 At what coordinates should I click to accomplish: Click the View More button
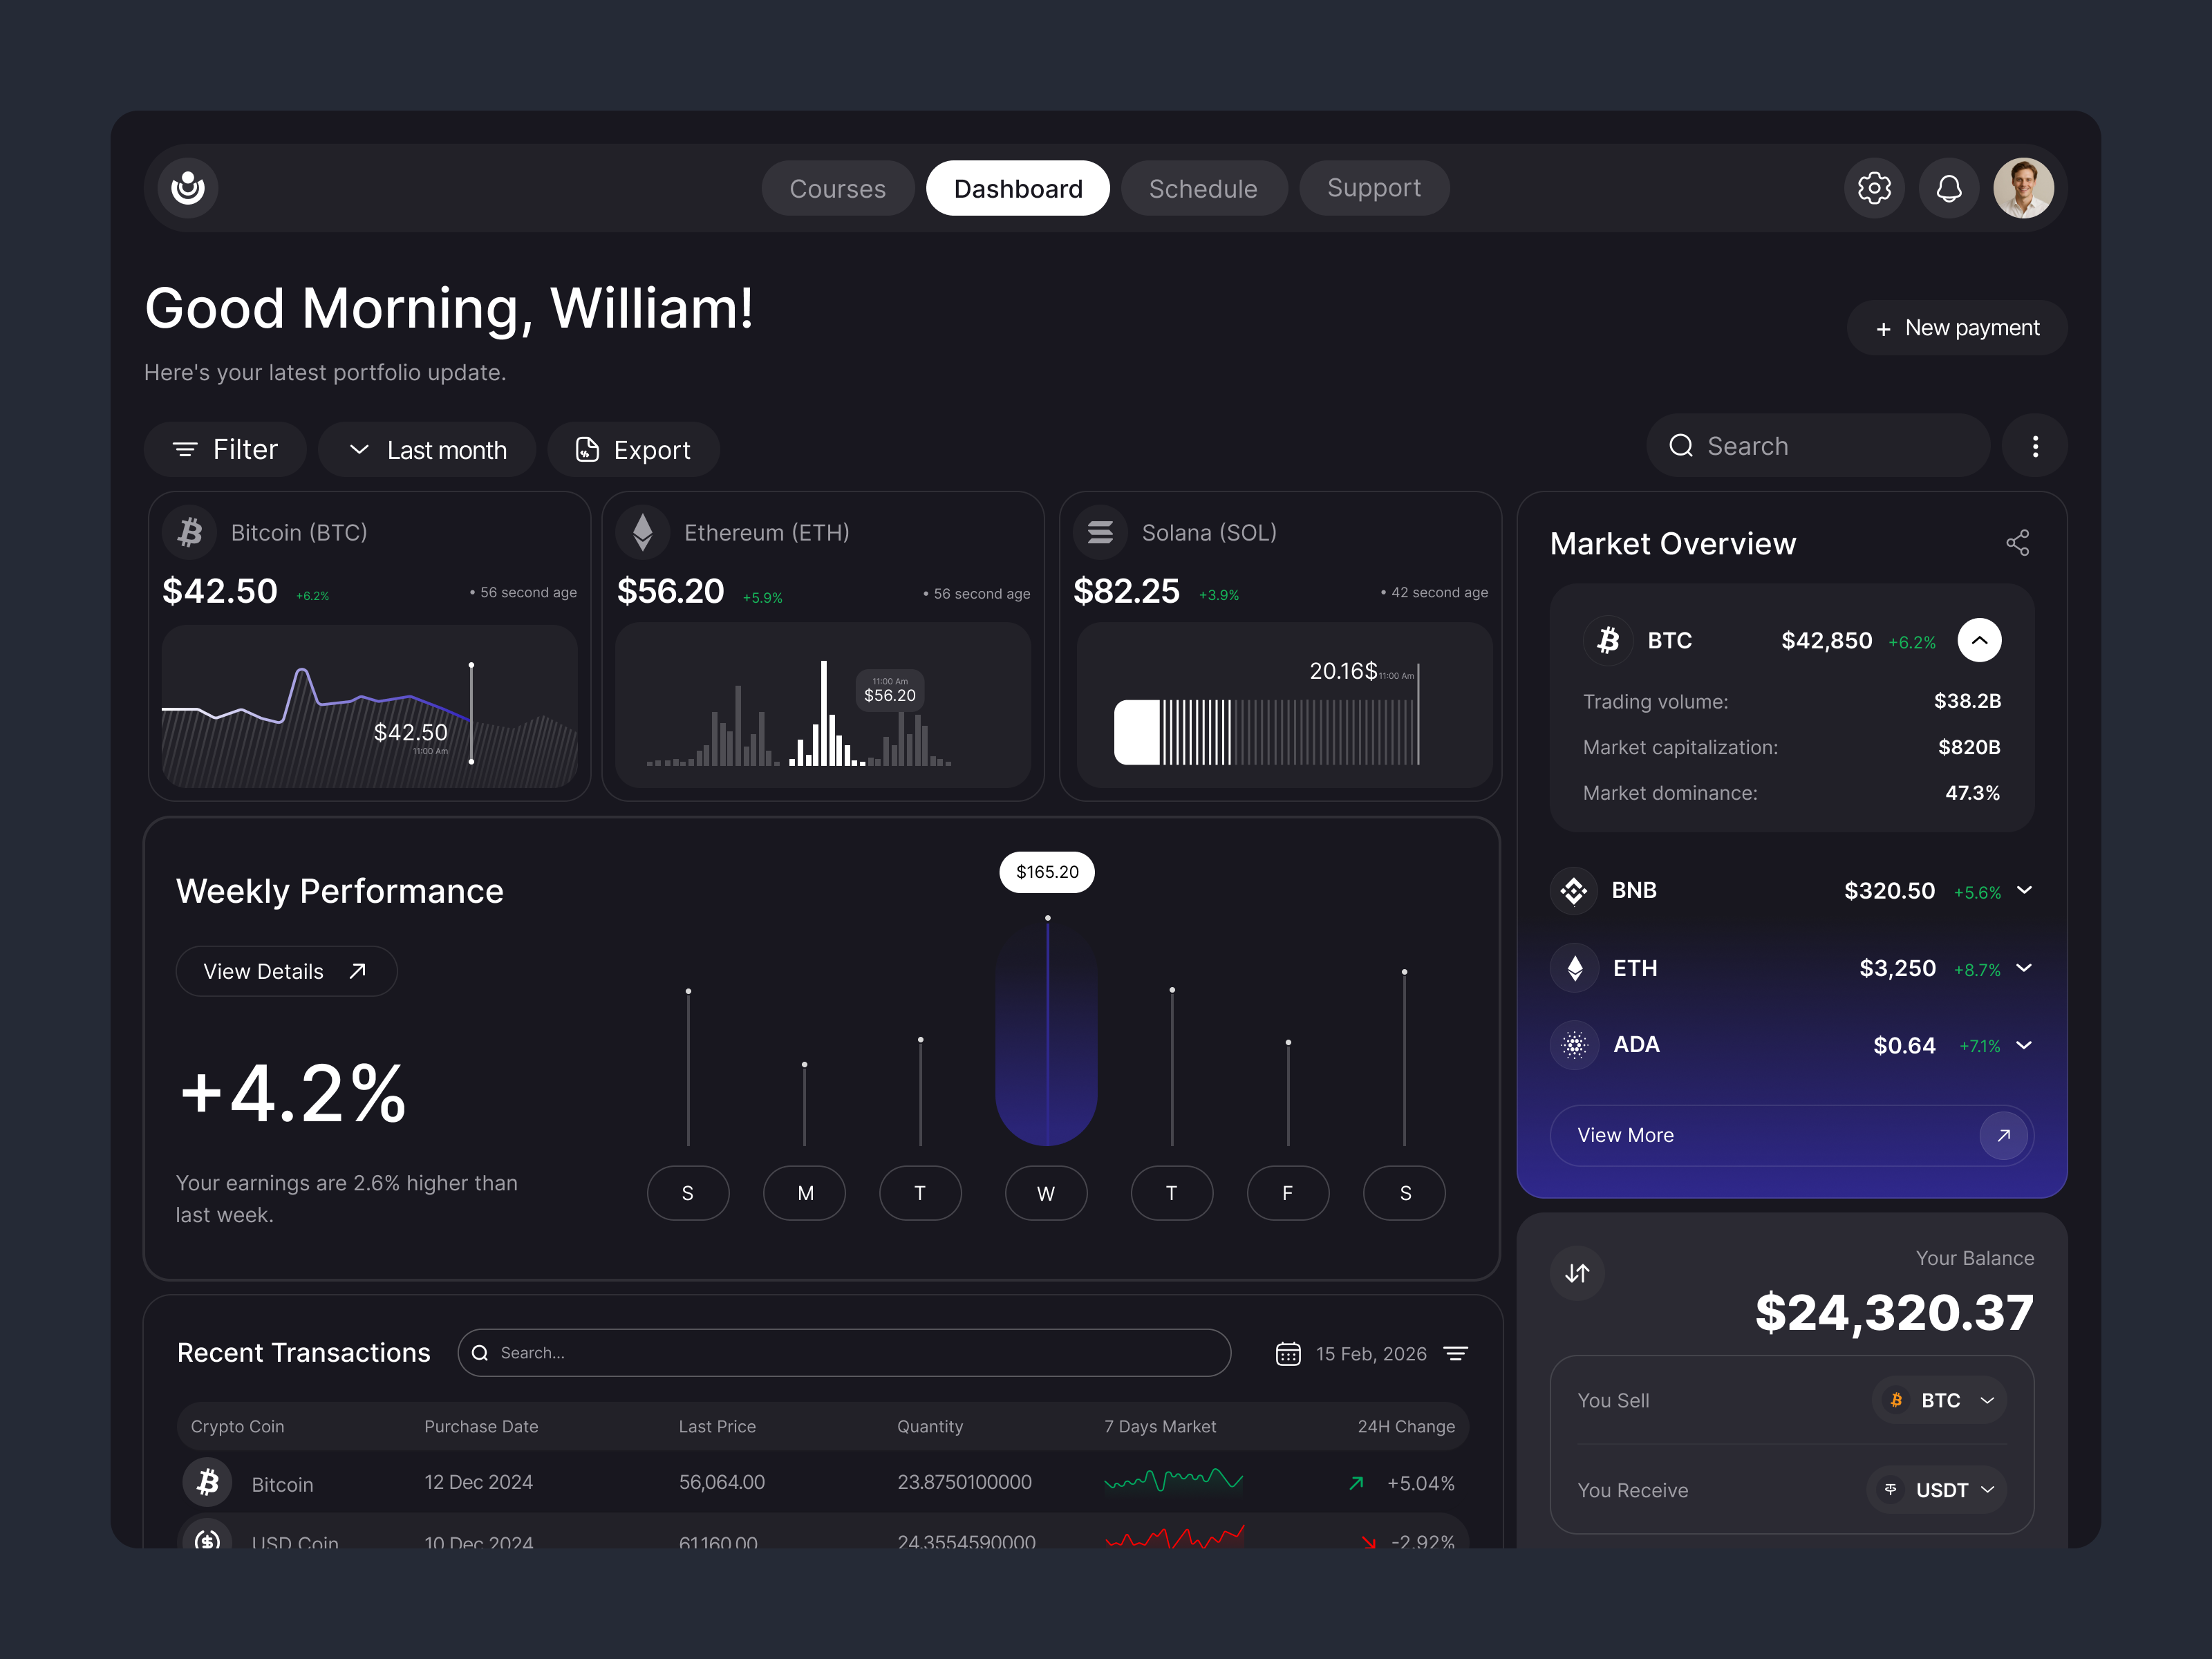click(x=1792, y=1135)
